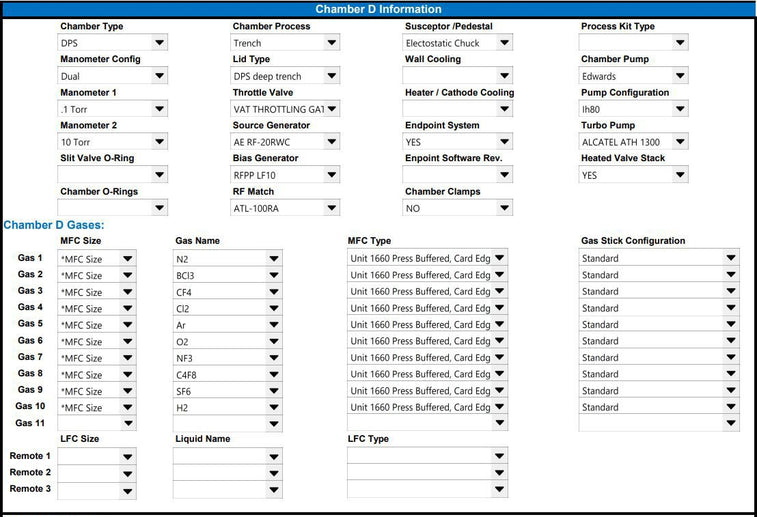Expand the Remote 3 LFC Type dropdown
Screen dimensions: 757x517
pos(427,489)
